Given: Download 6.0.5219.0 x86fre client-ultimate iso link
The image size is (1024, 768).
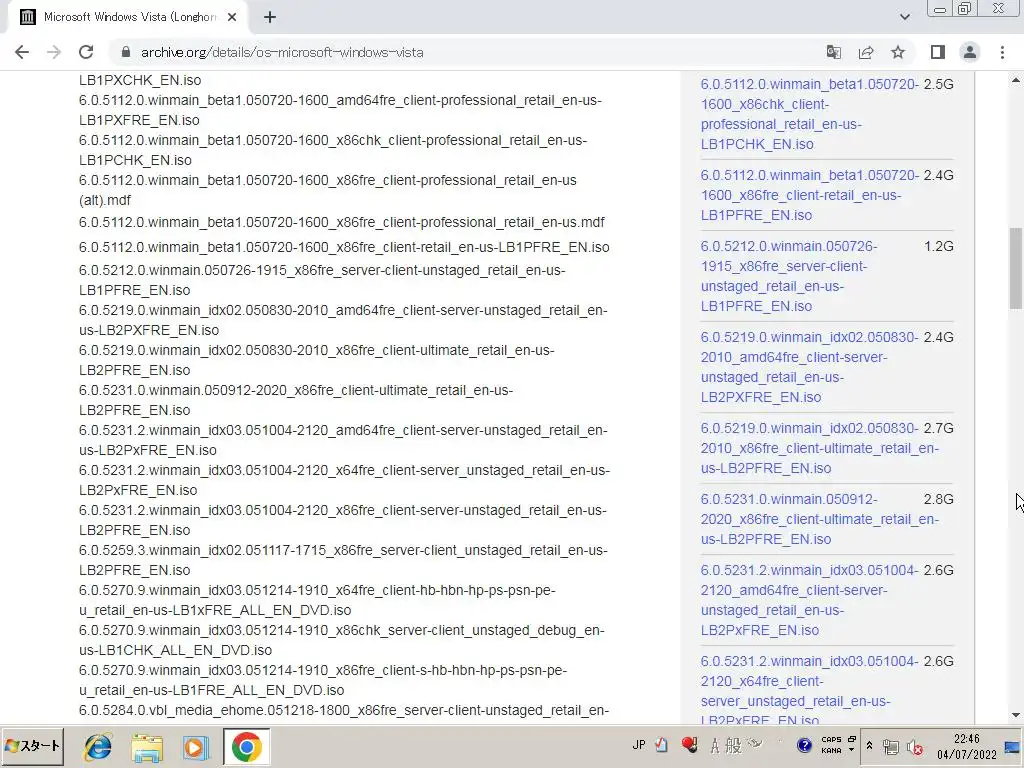Looking at the screenshot, I should (x=820, y=448).
